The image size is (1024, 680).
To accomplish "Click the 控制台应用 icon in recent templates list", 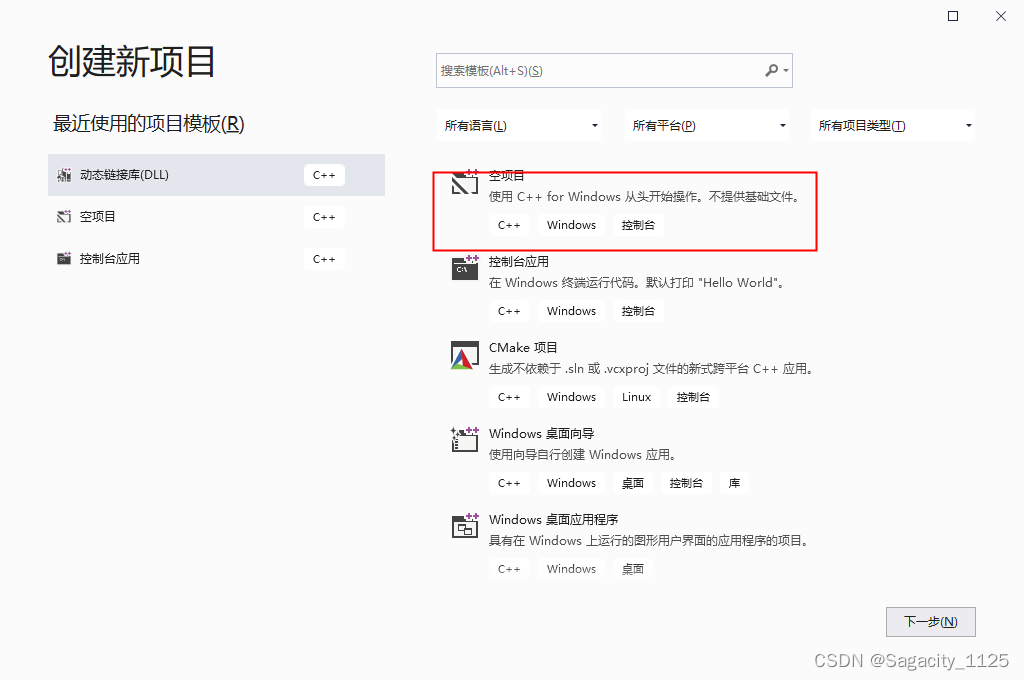I will (62, 259).
